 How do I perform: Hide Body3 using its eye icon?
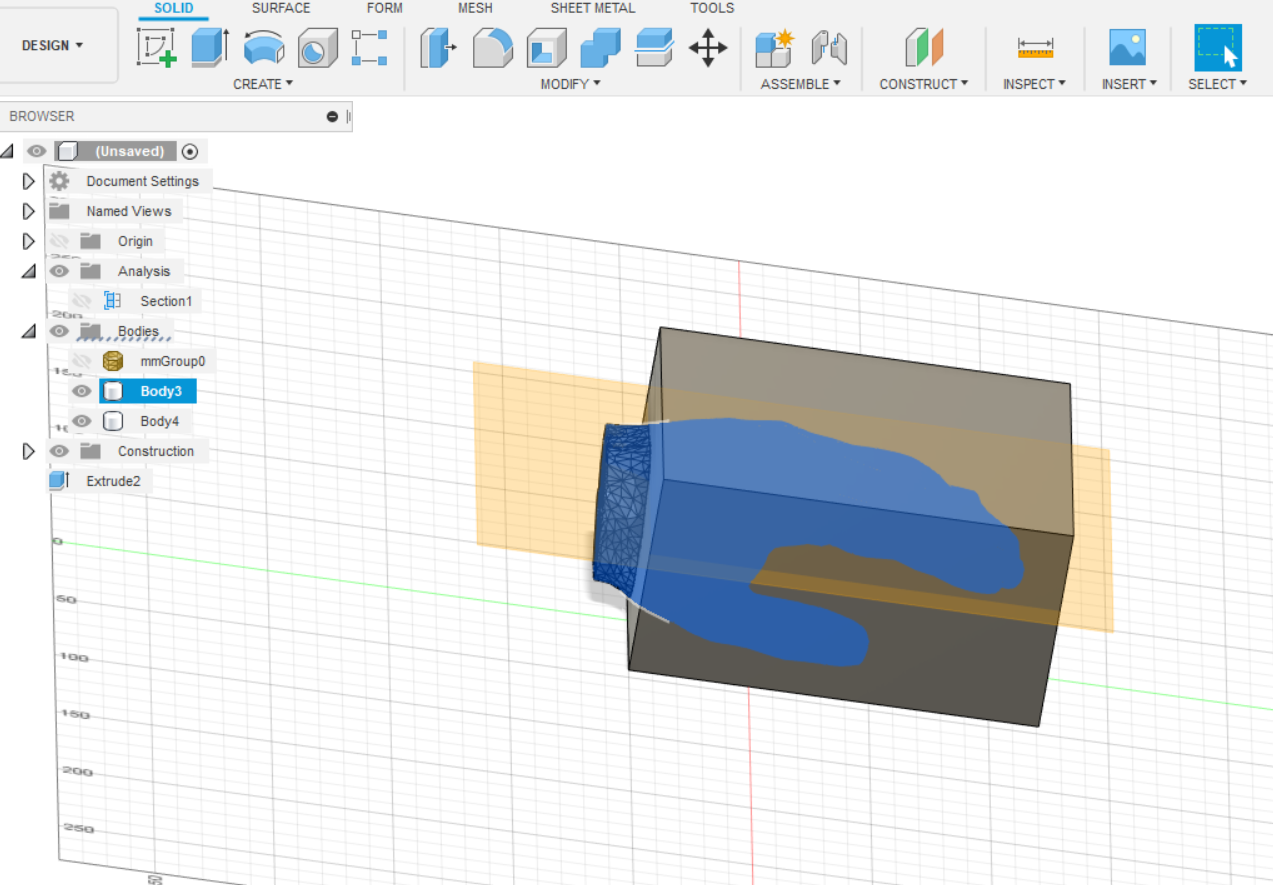pyautogui.click(x=81, y=391)
